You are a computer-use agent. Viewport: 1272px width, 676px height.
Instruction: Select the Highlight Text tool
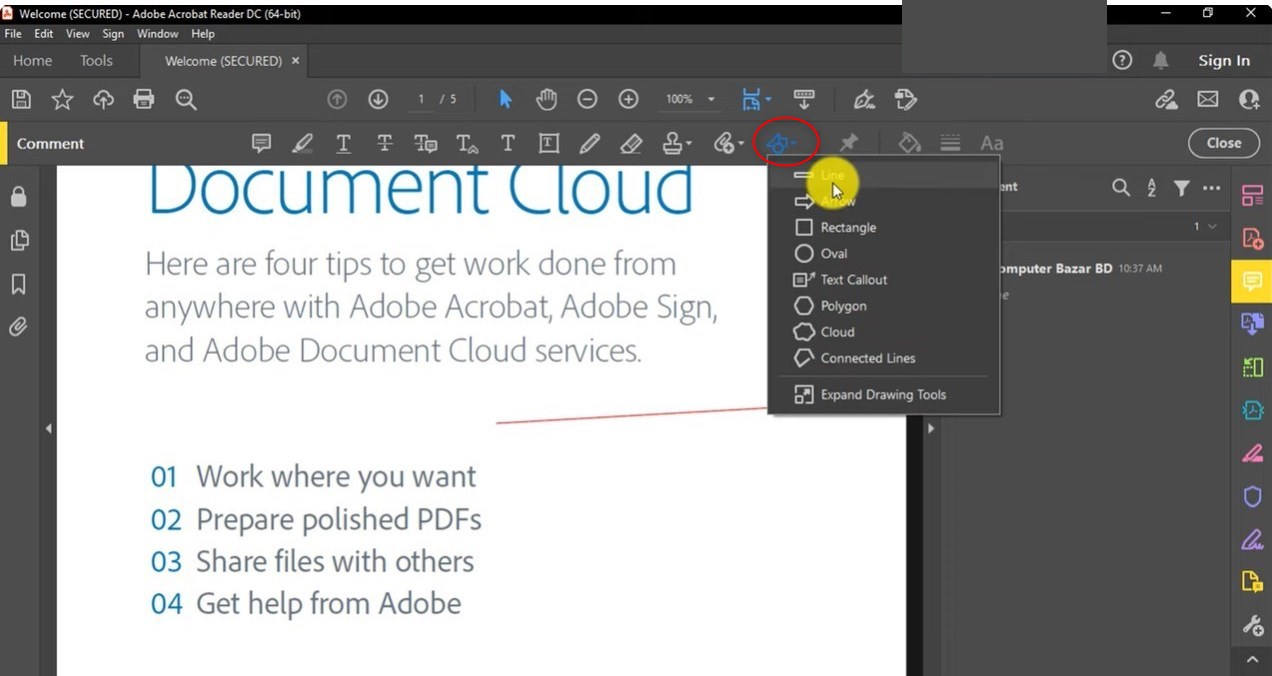pos(302,143)
